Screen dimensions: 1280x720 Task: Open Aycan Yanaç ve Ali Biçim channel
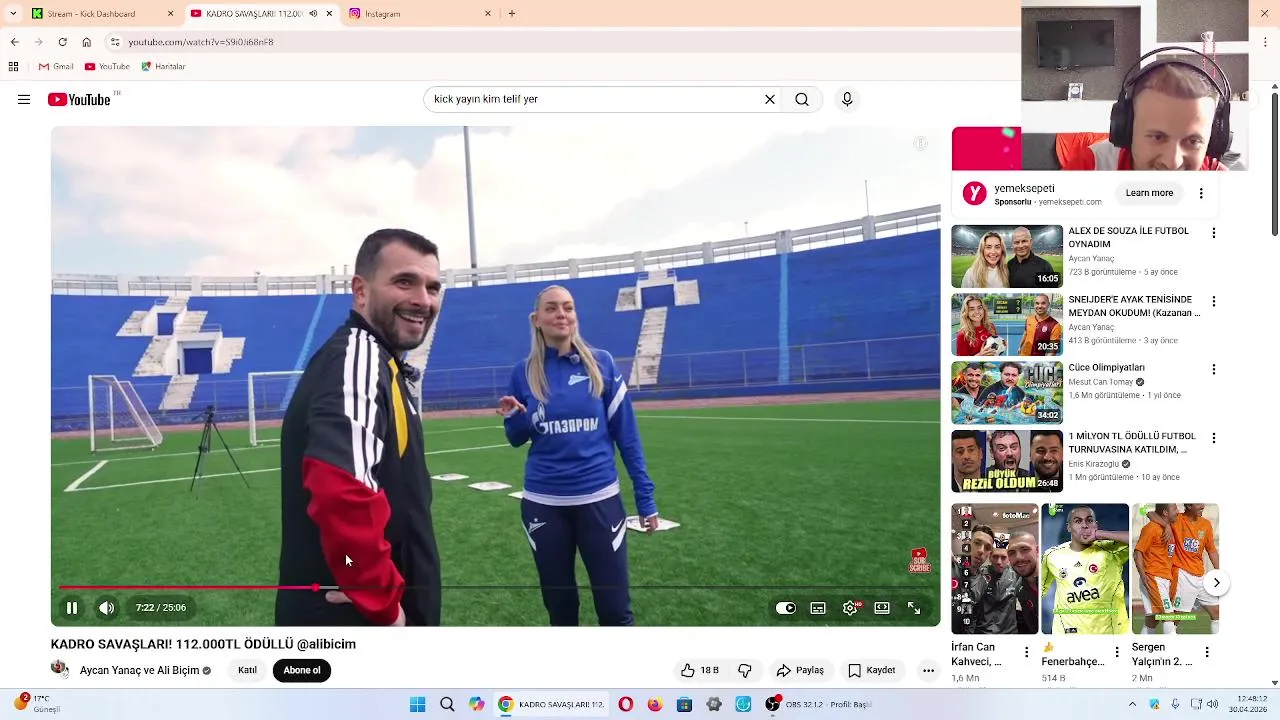pos(139,670)
